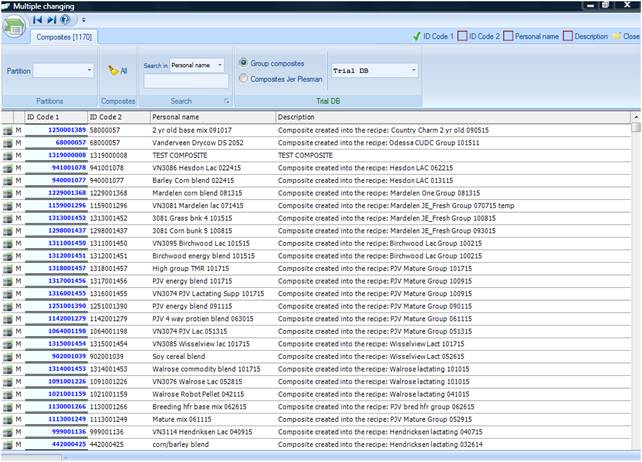Click row icon for Barley Corn blend 022415
Screen dimensions: 642x462
tap(7, 181)
